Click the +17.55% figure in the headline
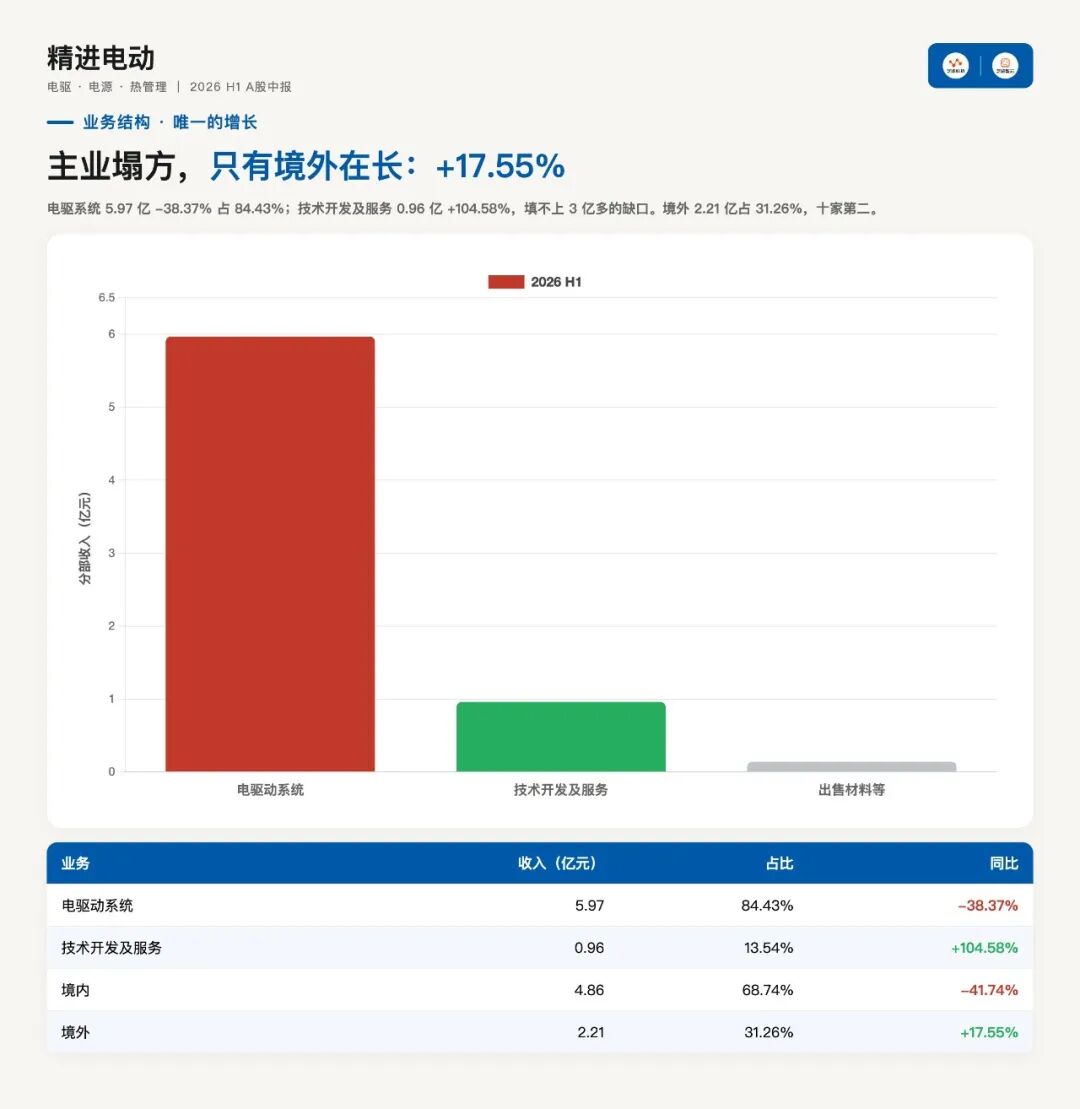 [500, 167]
